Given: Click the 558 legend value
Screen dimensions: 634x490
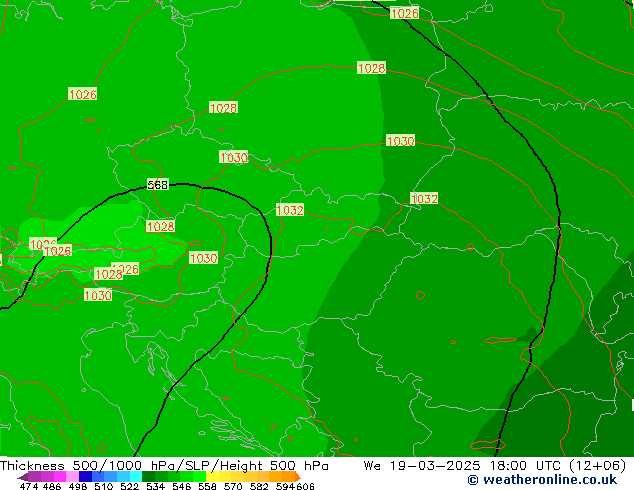Looking at the screenshot, I should click(207, 486).
